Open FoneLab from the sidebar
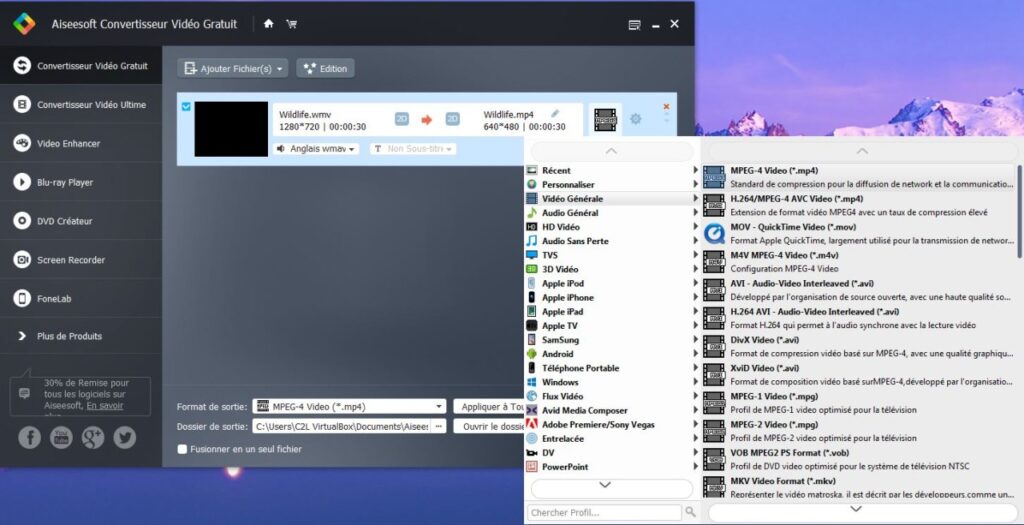Viewport: 1024px width, 525px height. [81, 298]
